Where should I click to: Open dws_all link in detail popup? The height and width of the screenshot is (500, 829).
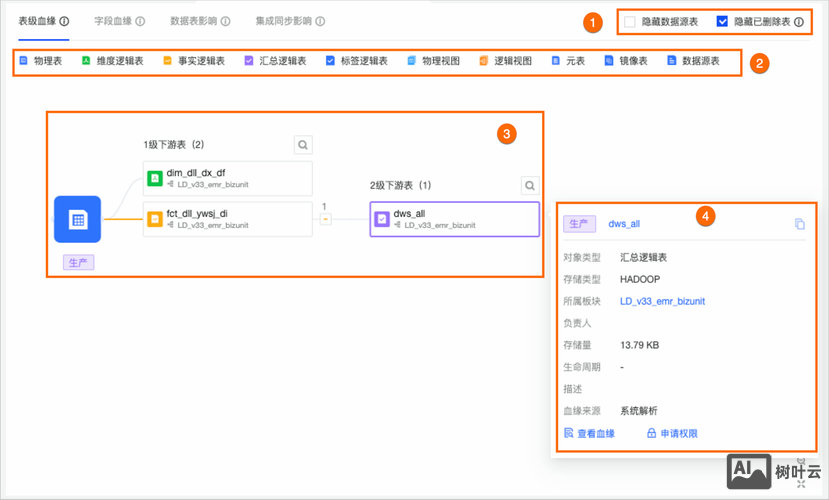coord(624,224)
